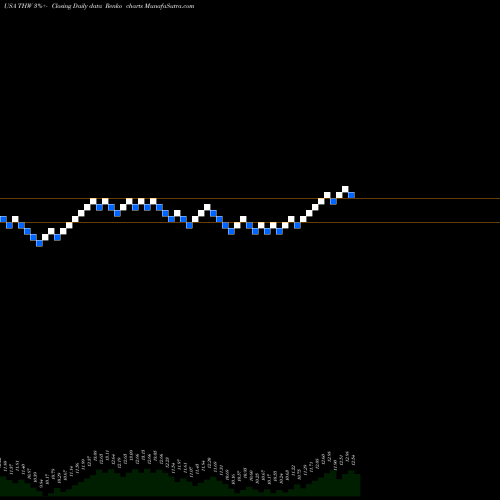Select the lowest blue Renko brick

click(x=39, y=243)
